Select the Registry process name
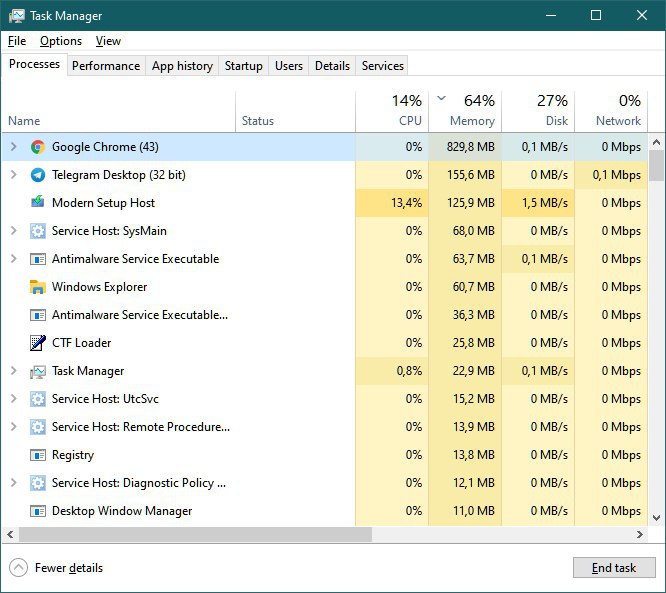This screenshot has width=666, height=593. [x=73, y=455]
